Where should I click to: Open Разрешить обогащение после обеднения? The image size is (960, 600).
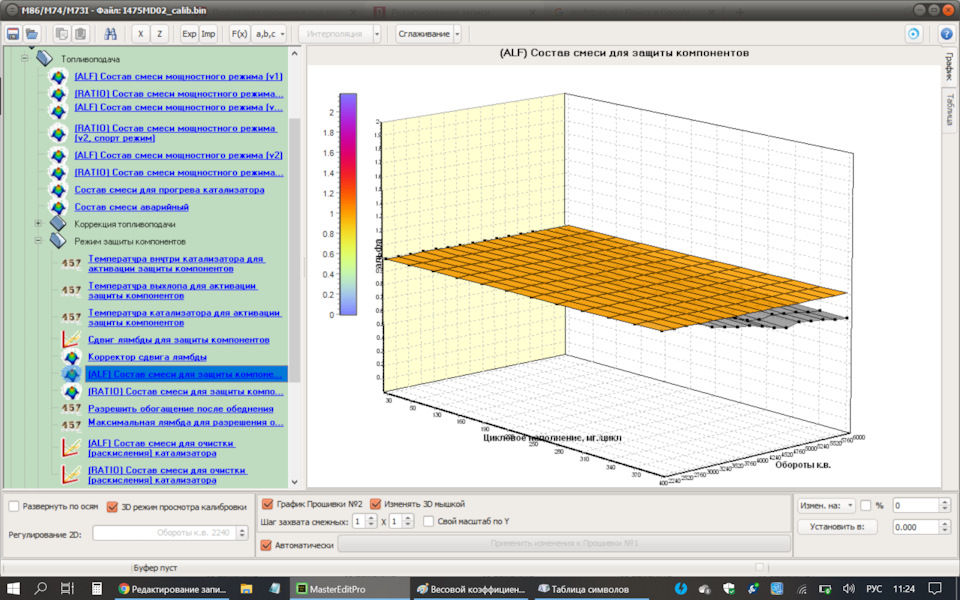click(181, 408)
